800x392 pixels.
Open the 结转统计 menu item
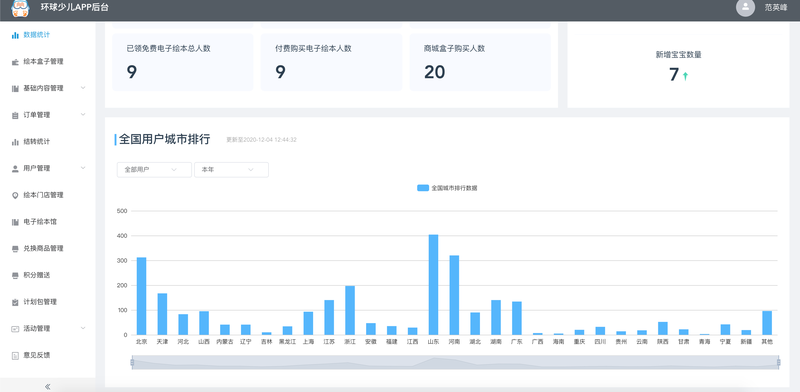(47, 142)
